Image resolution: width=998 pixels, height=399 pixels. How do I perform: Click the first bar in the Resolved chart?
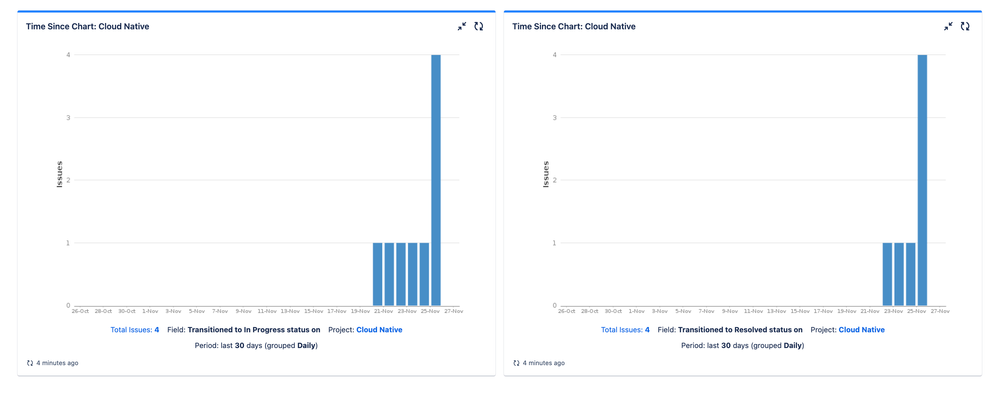[x=887, y=274]
